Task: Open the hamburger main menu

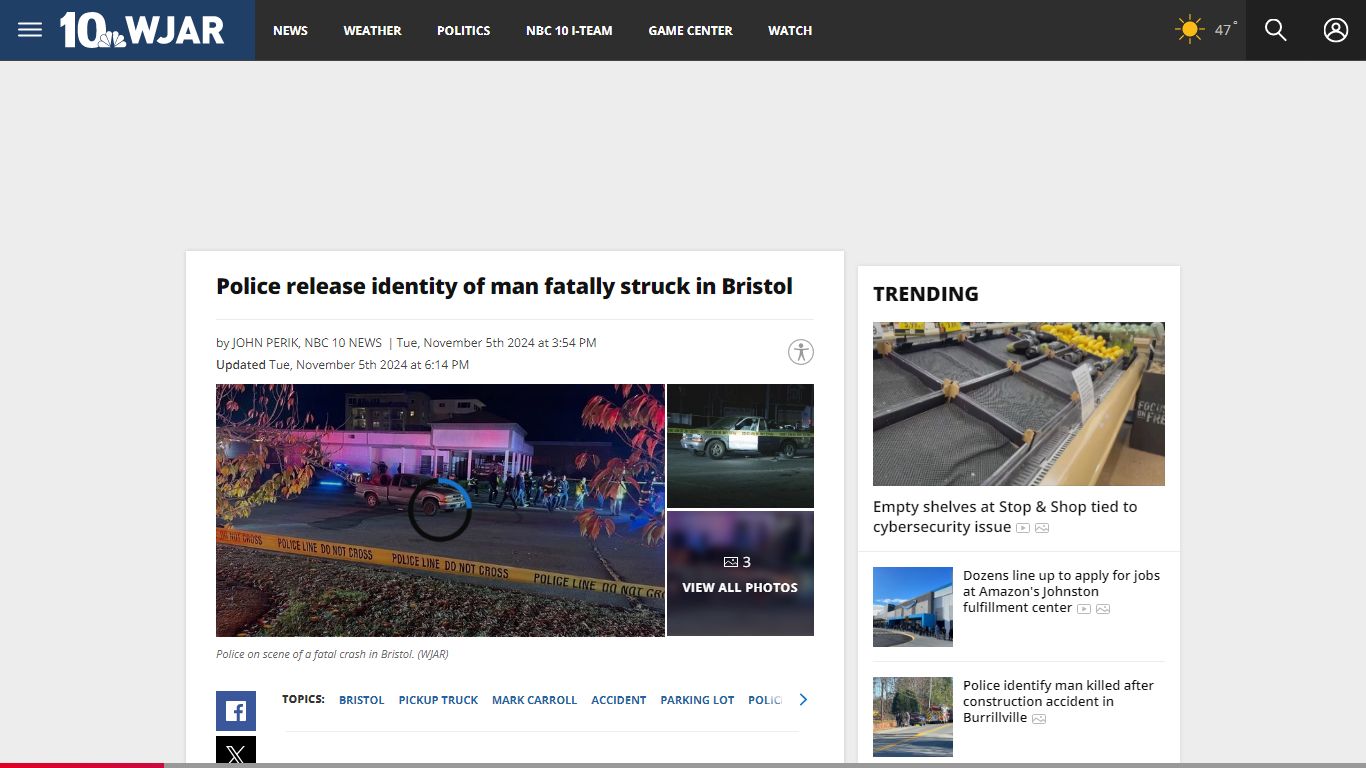Action: coord(30,30)
